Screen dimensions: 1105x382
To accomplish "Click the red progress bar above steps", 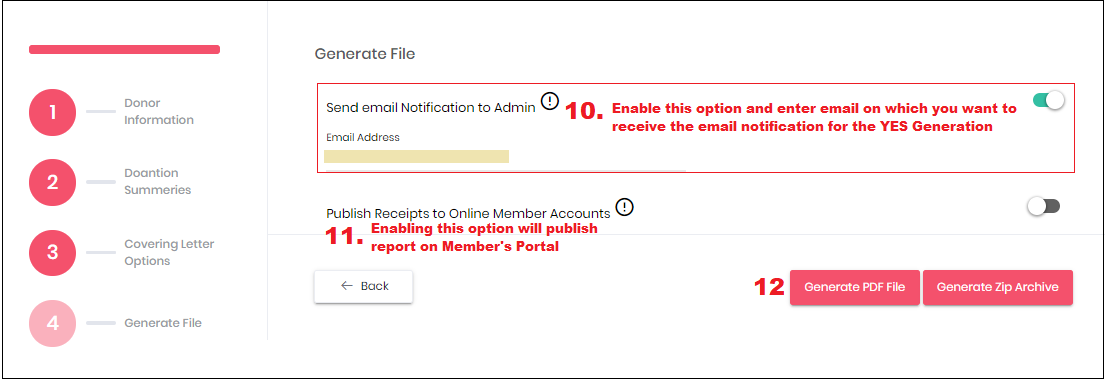I will coord(124,49).
